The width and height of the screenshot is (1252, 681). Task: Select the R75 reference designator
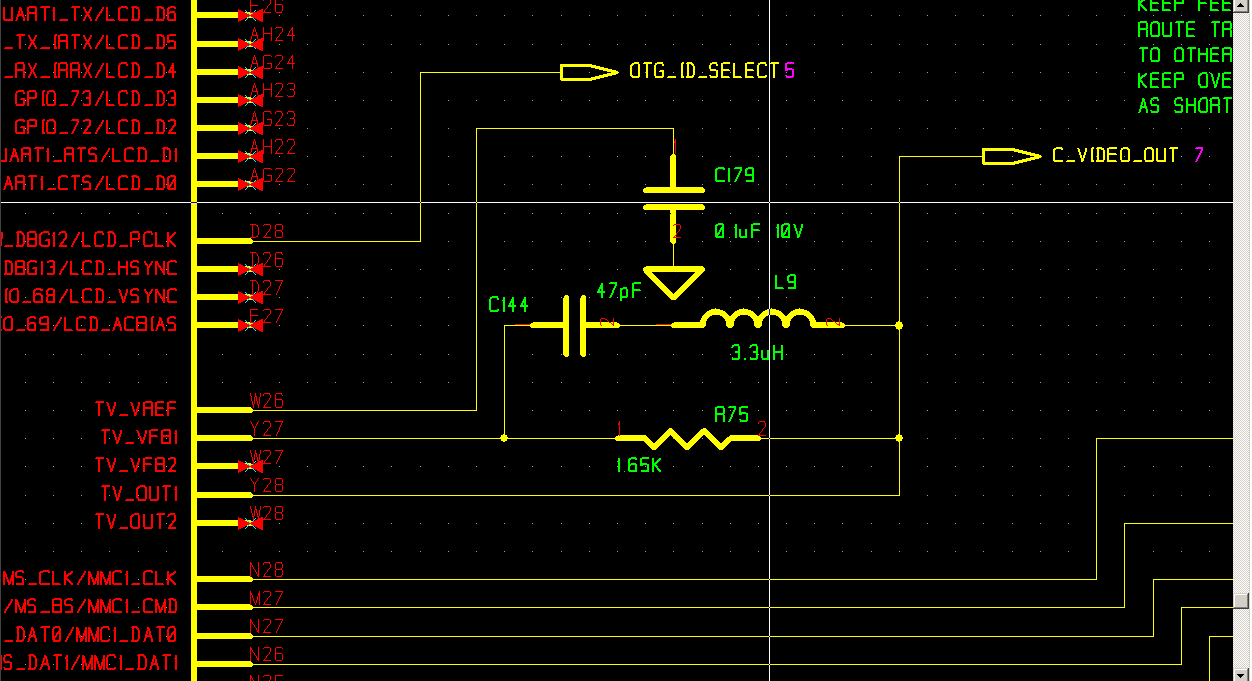coord(732,414)
